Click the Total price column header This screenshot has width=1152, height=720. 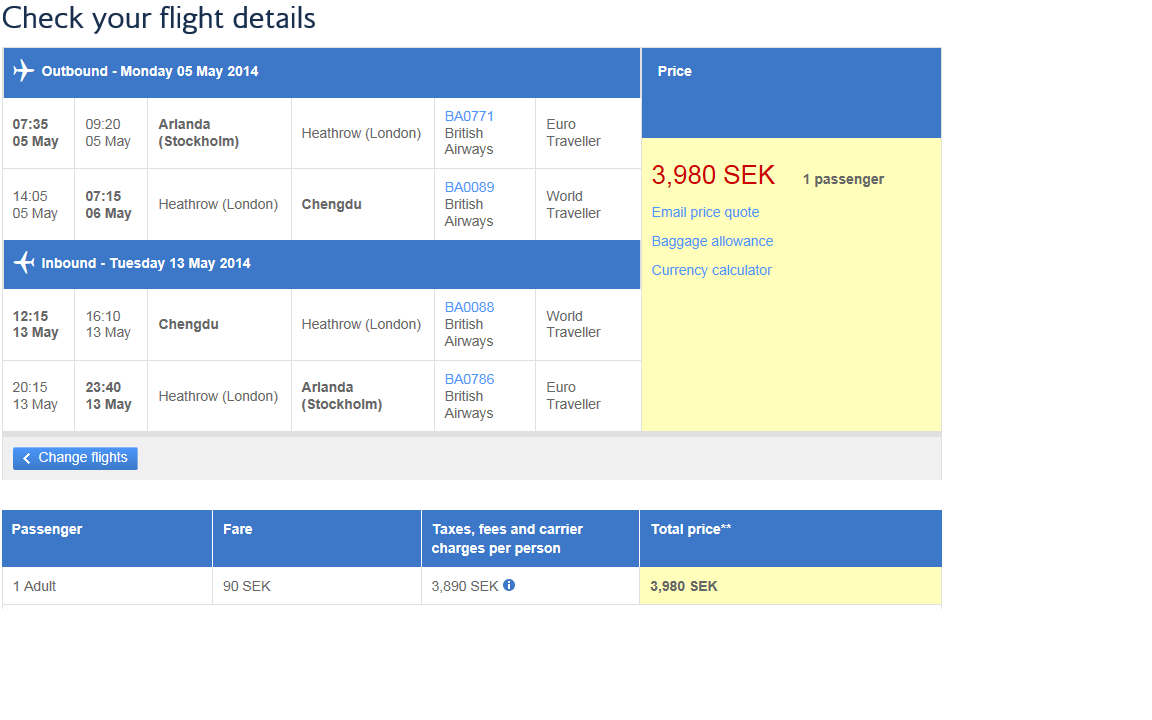pyautogui.click(x=691, y=529)
